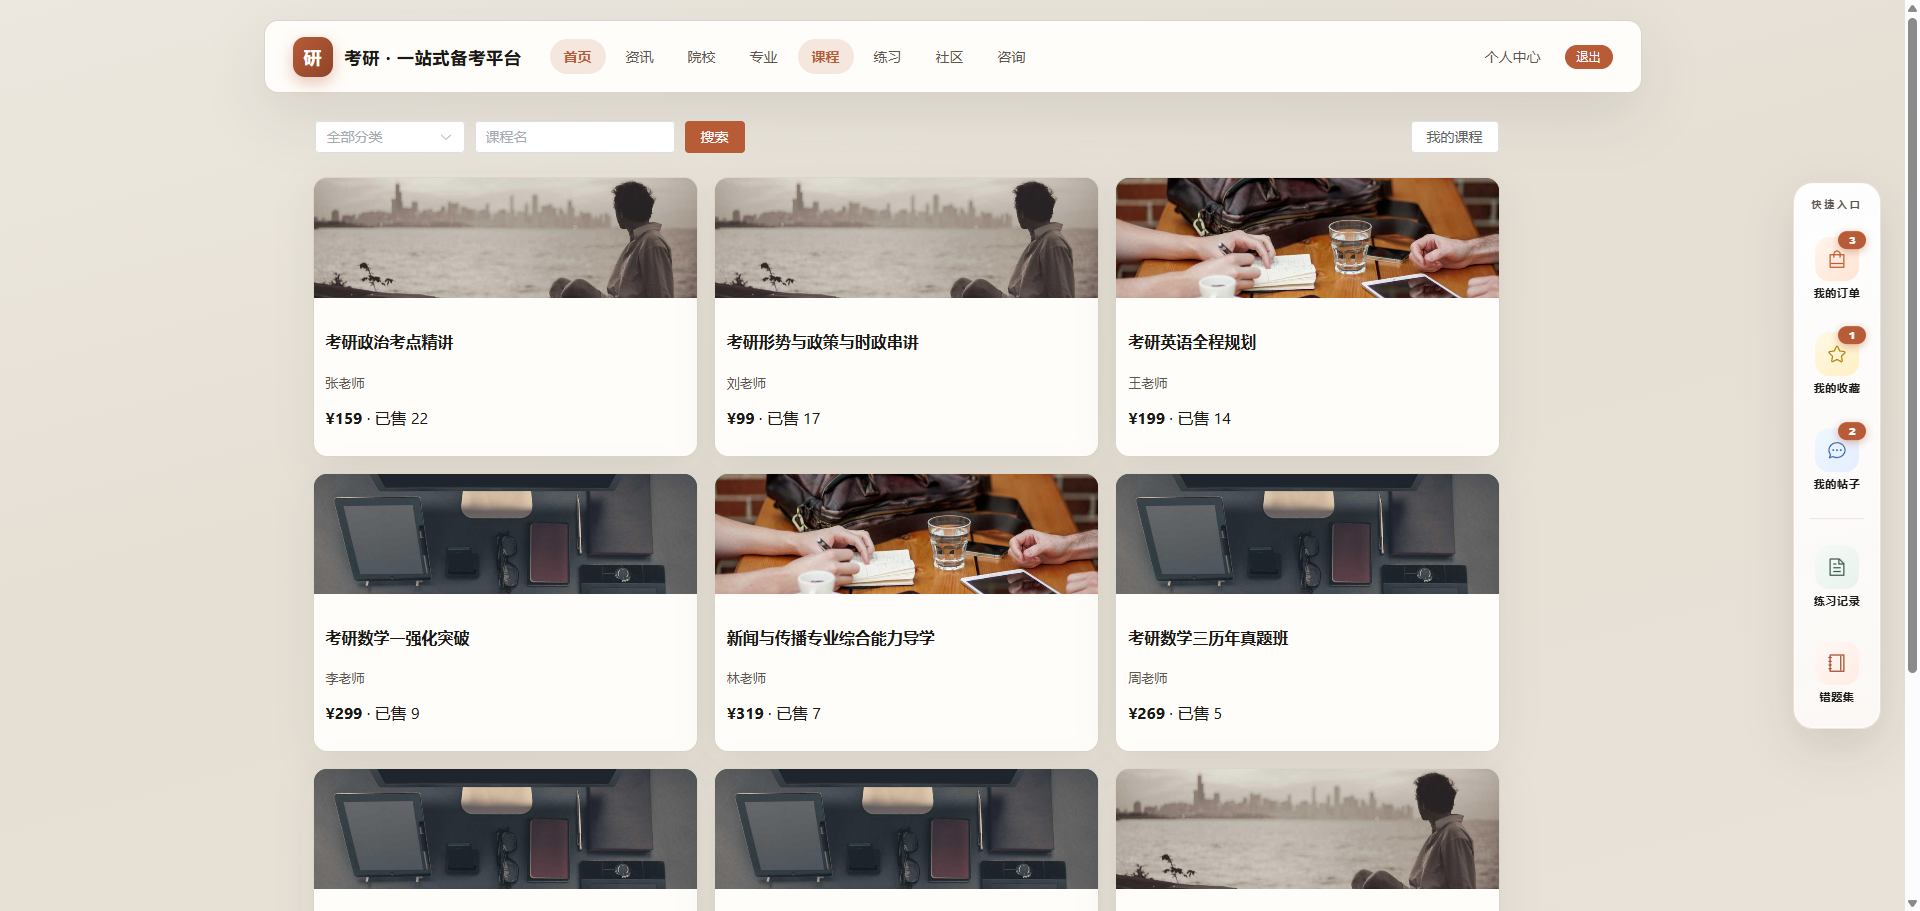Click price ¥159 · 已售 22
Viewport: 1920px width, 911px height.
[376, 418]
